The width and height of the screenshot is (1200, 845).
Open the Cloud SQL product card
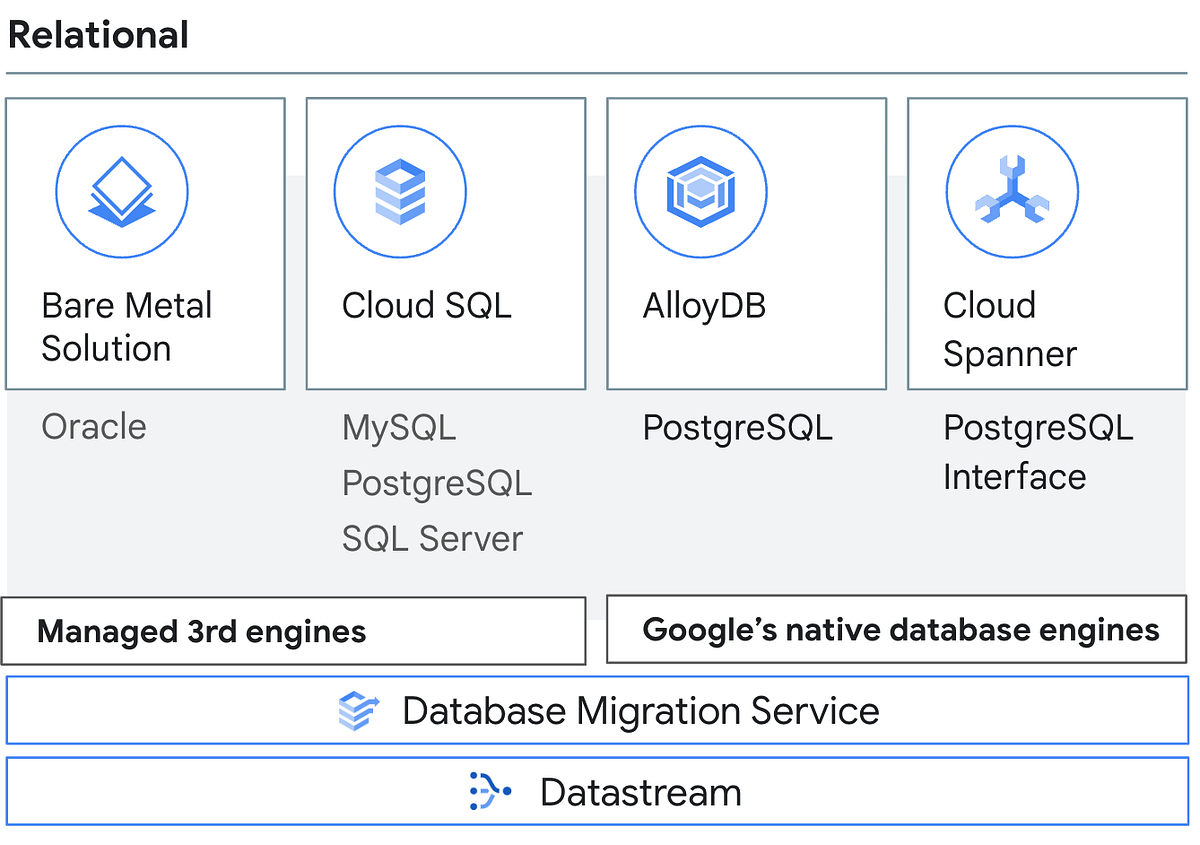pyautogui.click(x=445, y=243)
